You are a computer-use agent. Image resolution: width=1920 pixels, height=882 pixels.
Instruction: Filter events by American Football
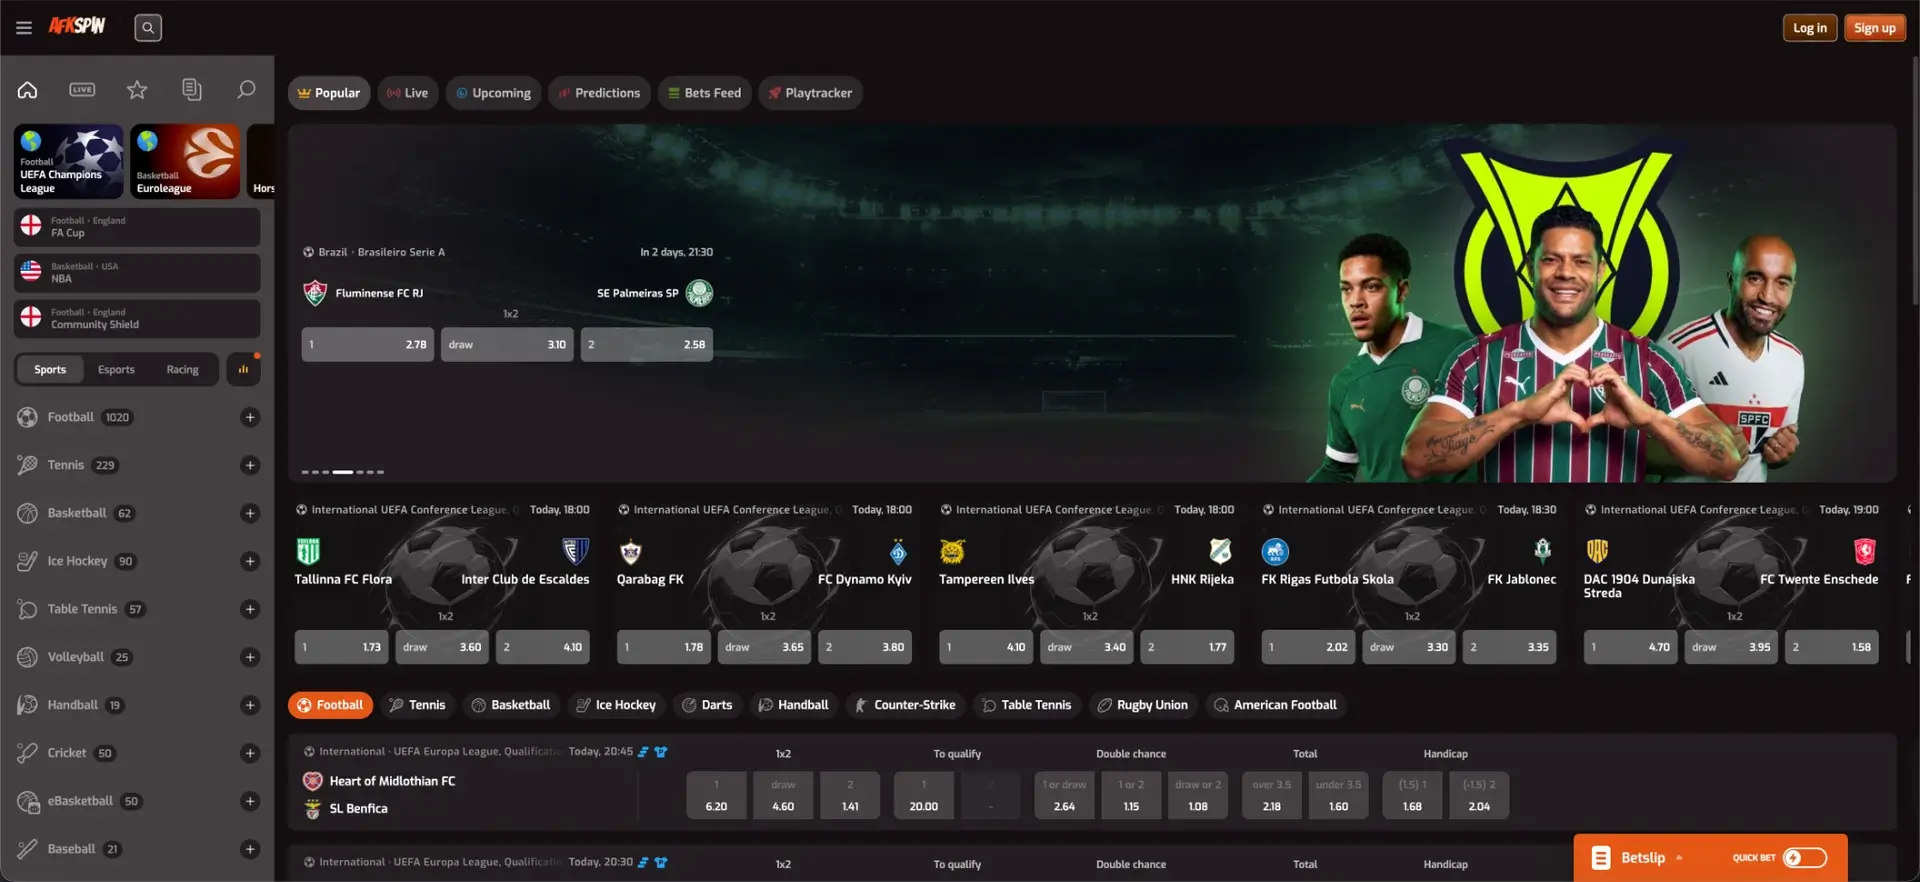1275,705
